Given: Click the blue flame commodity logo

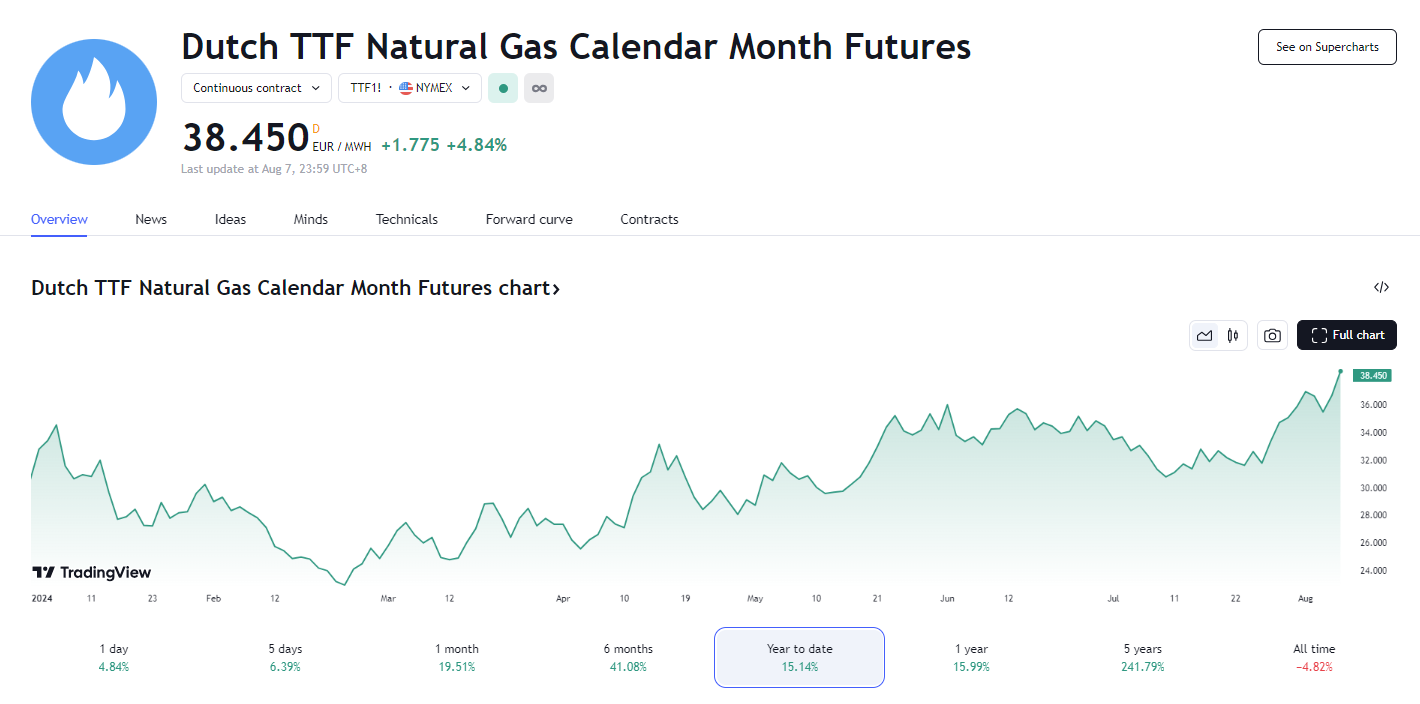Looking at the screenshot, I should pyautogui.click(x=94, y=102).
